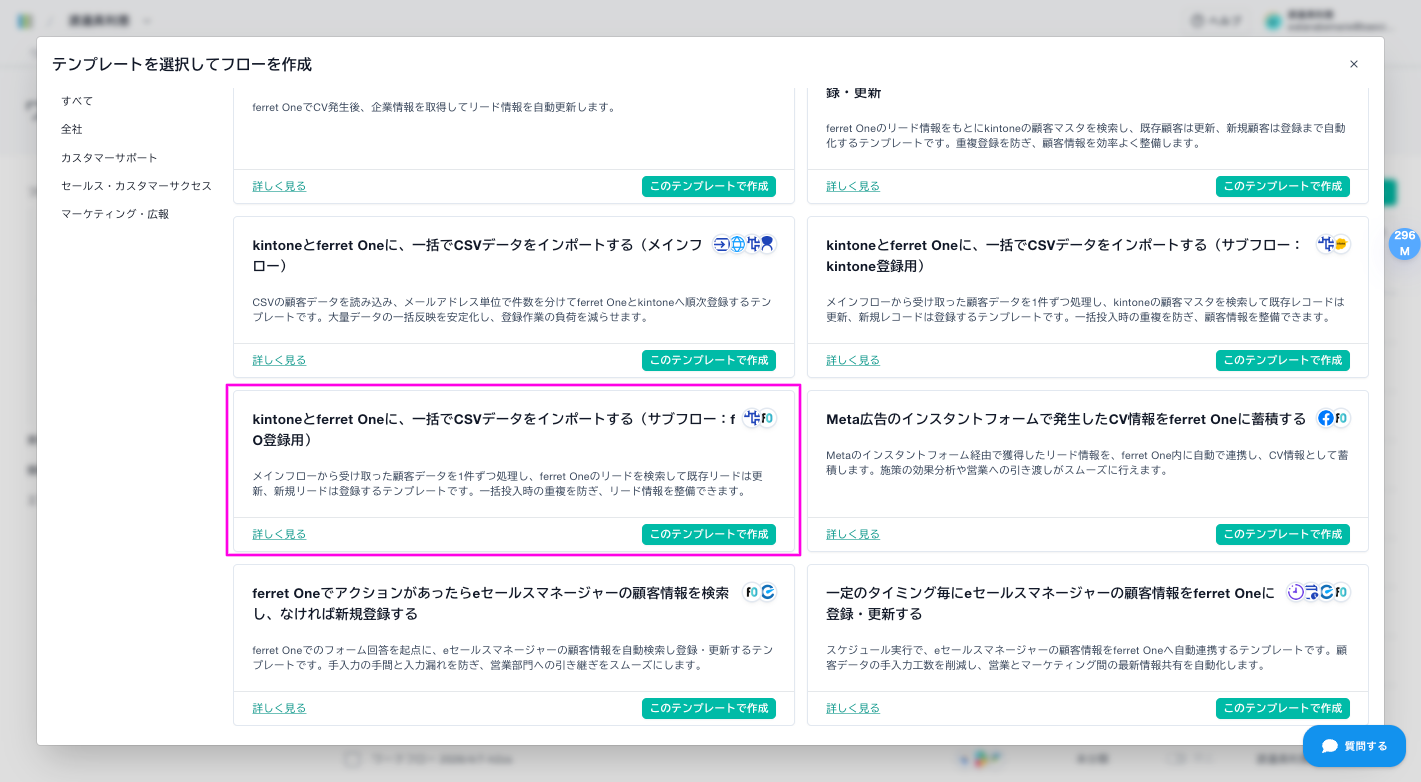Click ferret One icon on fO登録用 template
The height and width of the screenshot is (782, 1421).
(768, 419)
